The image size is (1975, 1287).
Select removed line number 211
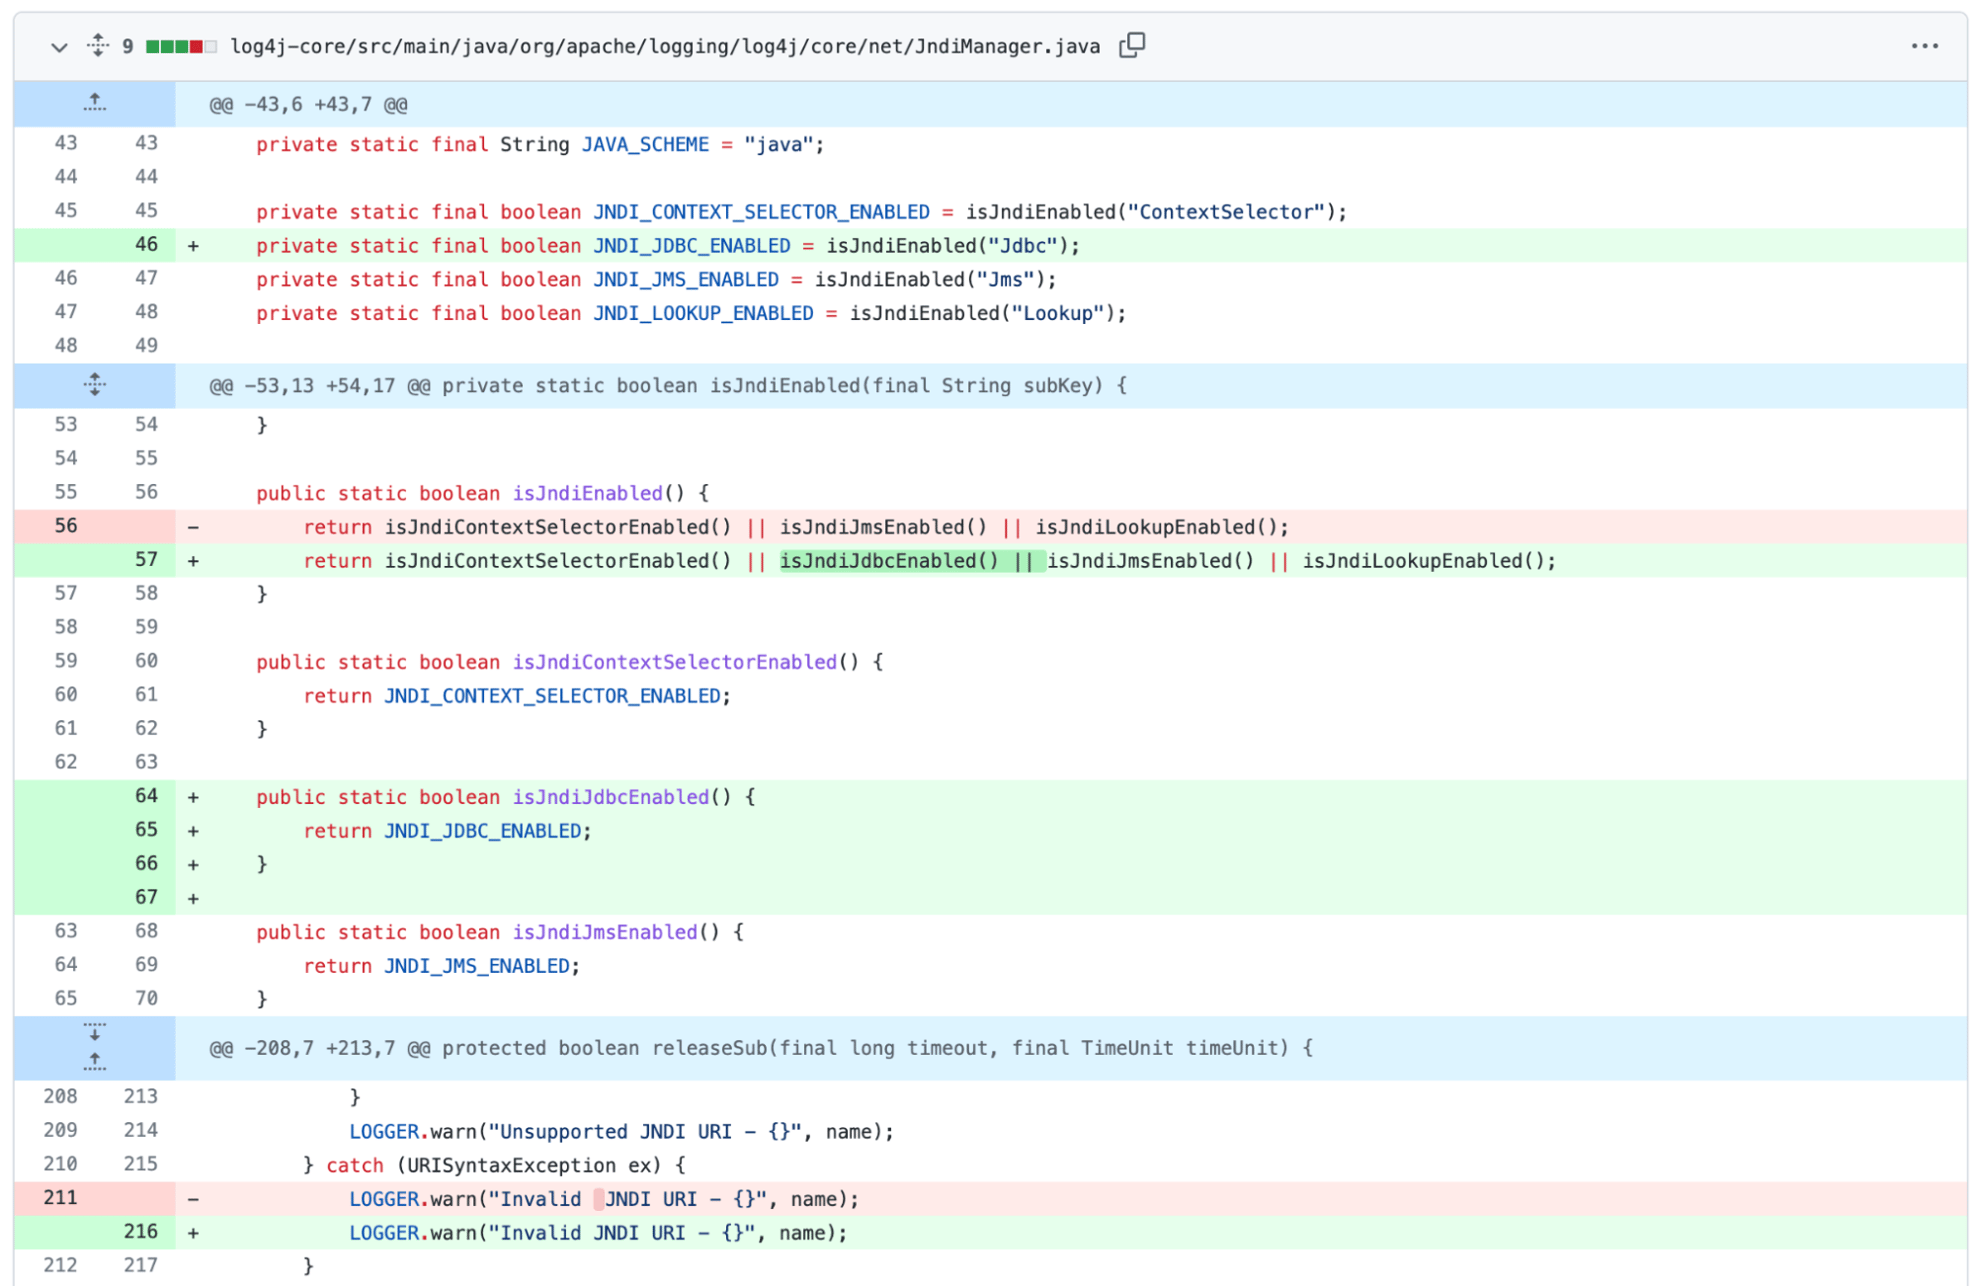click(60, 1198)
